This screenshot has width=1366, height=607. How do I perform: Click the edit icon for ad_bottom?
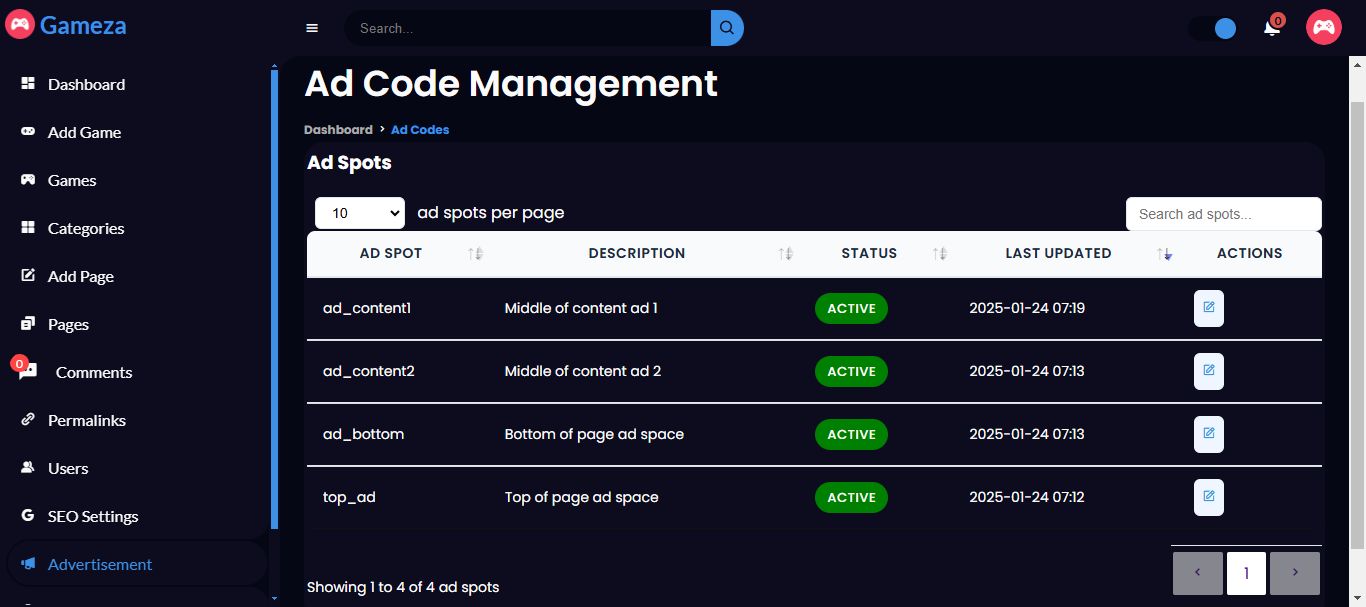point(1208,434)
